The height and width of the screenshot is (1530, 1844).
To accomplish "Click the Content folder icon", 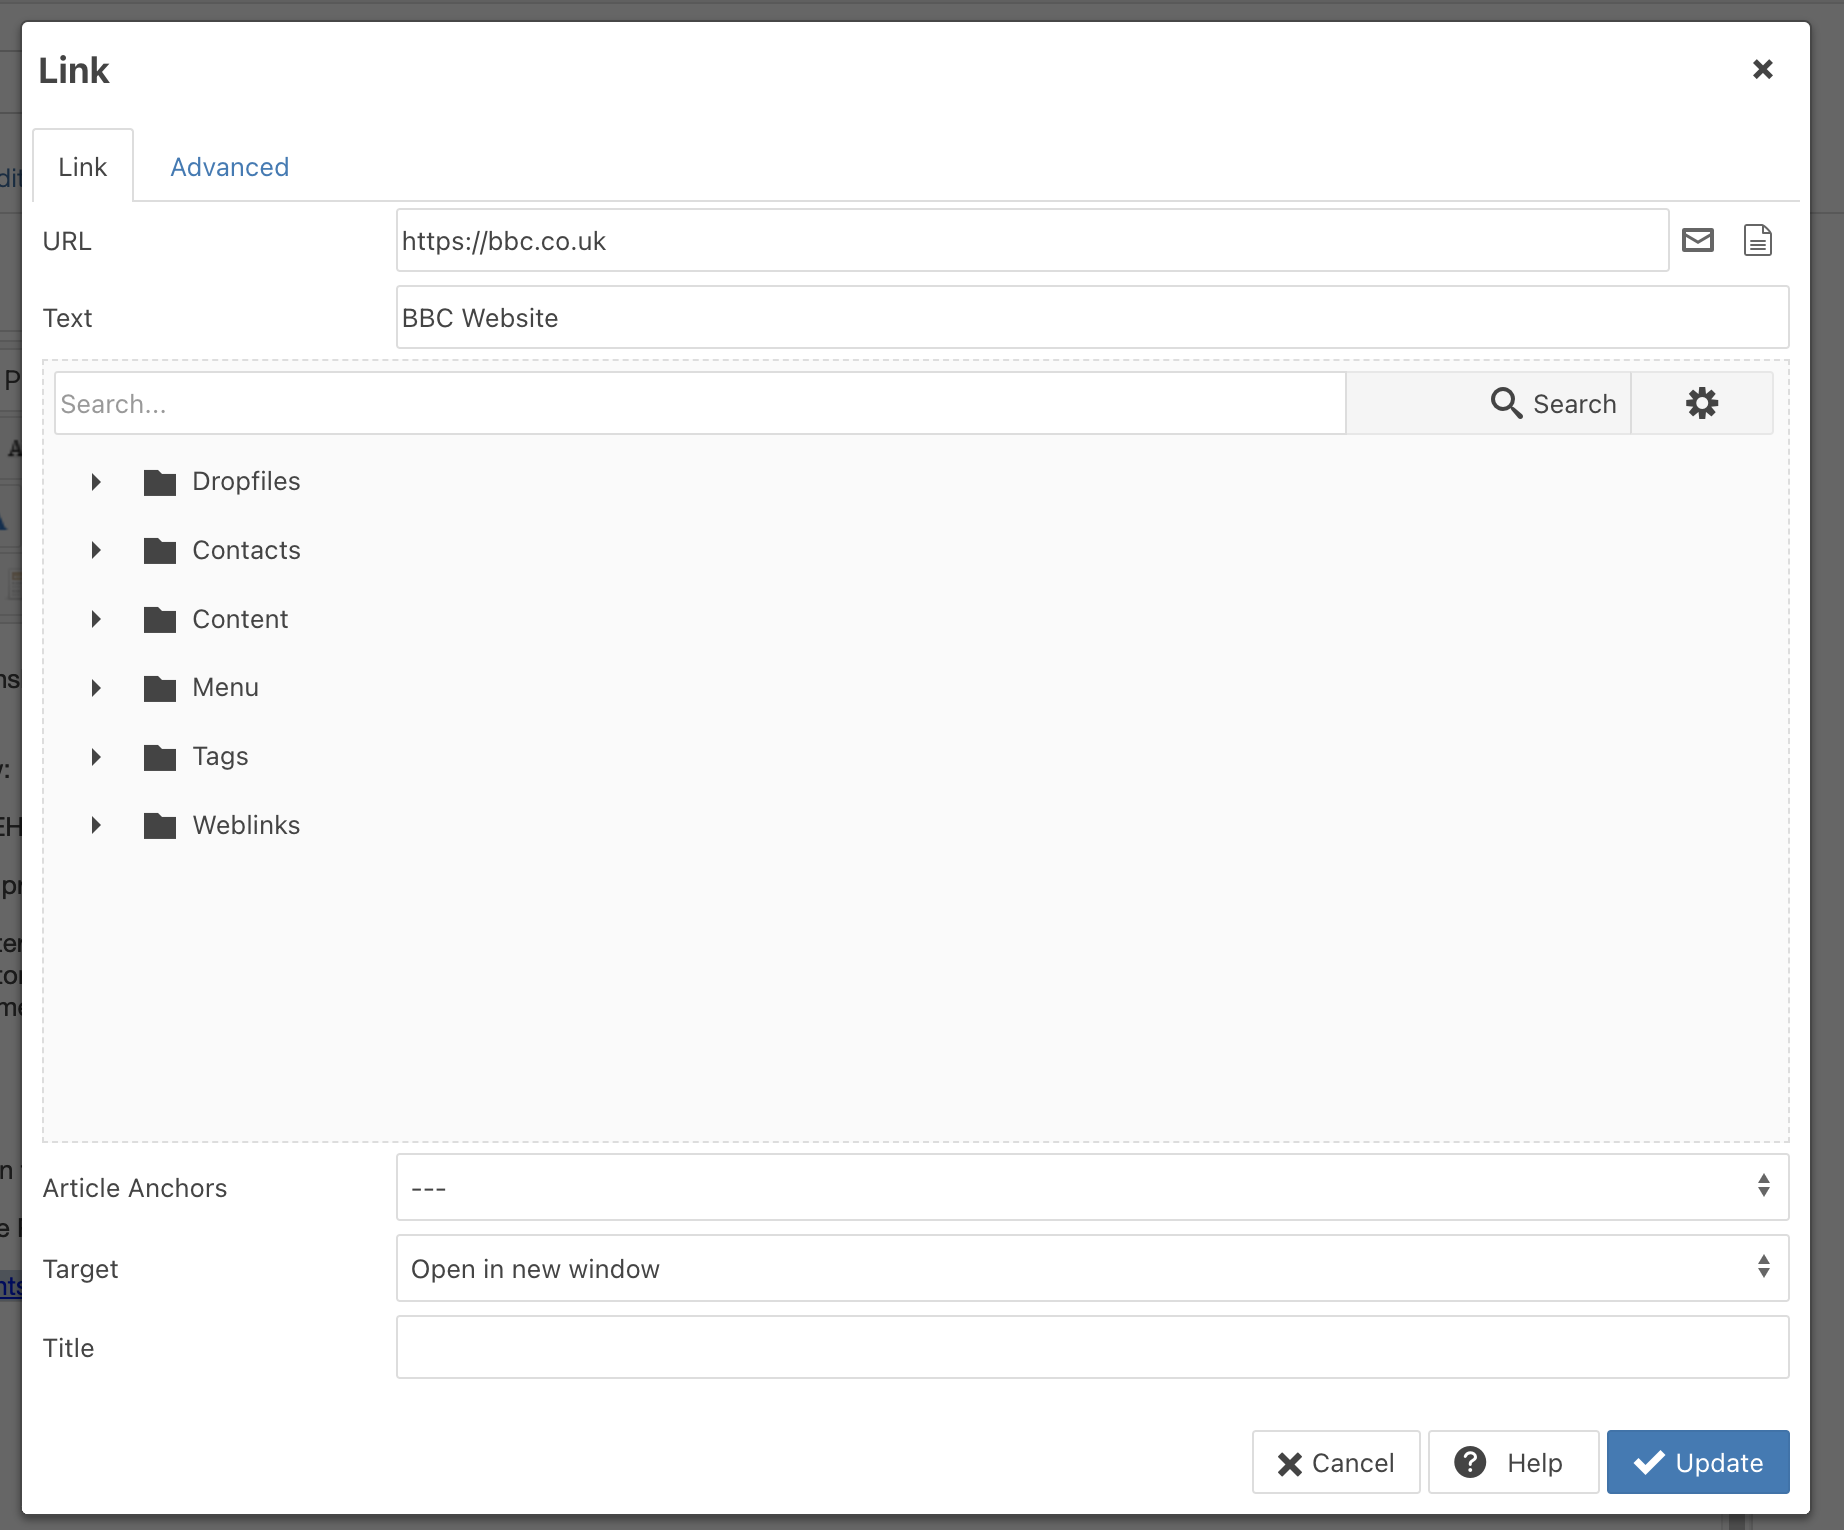I will pos(160,620).
